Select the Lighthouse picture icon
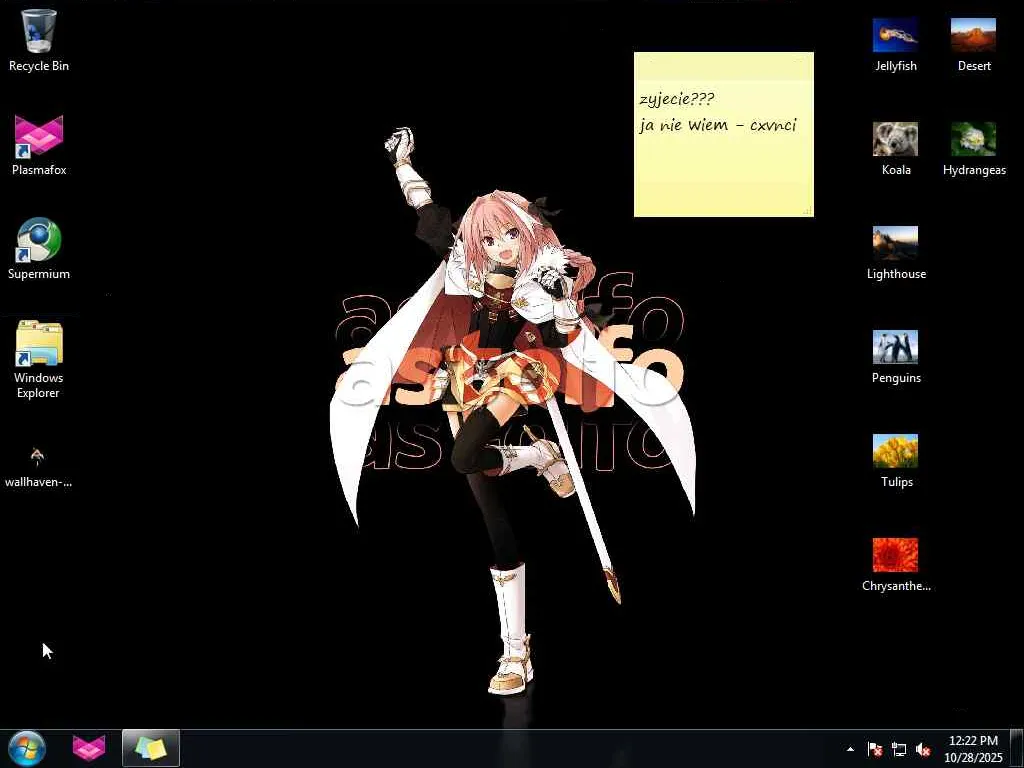This screenshot has height=768, width=1024. point(895,252)
